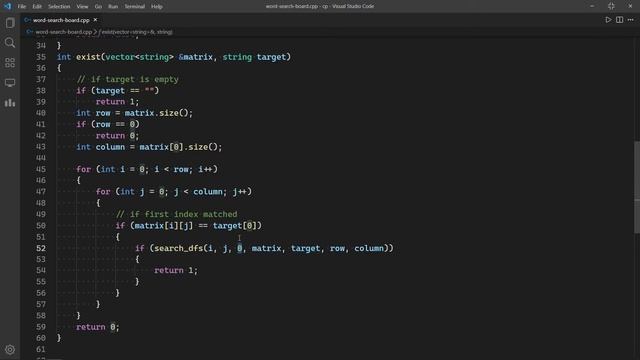Click 'vector<string>' type on line 35
640x360 pixels.
click(140, 57)
